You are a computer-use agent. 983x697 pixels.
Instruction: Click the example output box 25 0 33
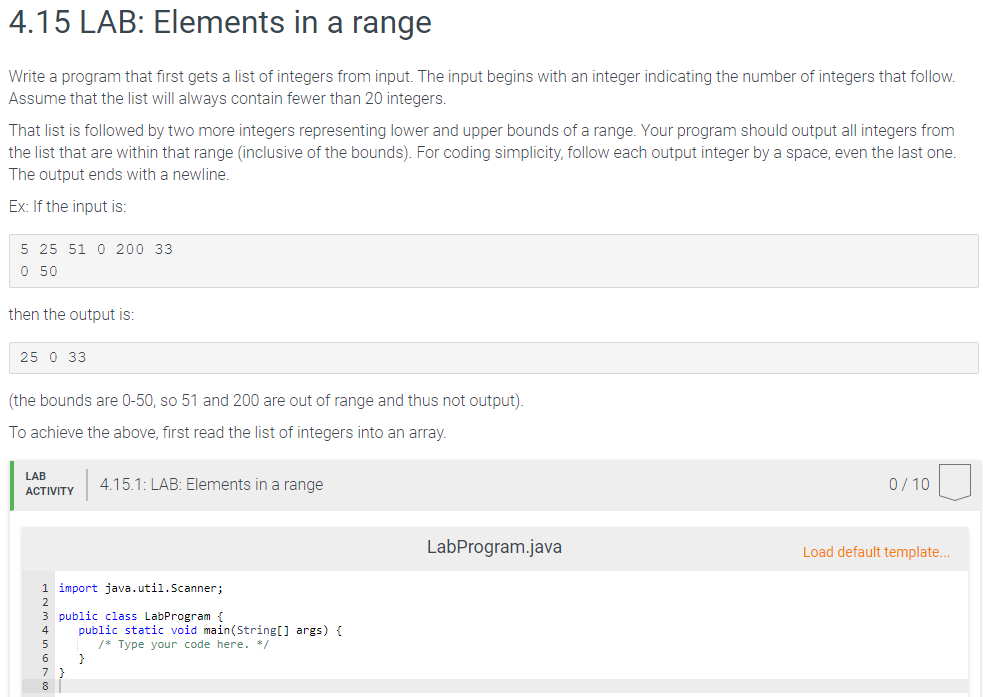click(493, 358)
